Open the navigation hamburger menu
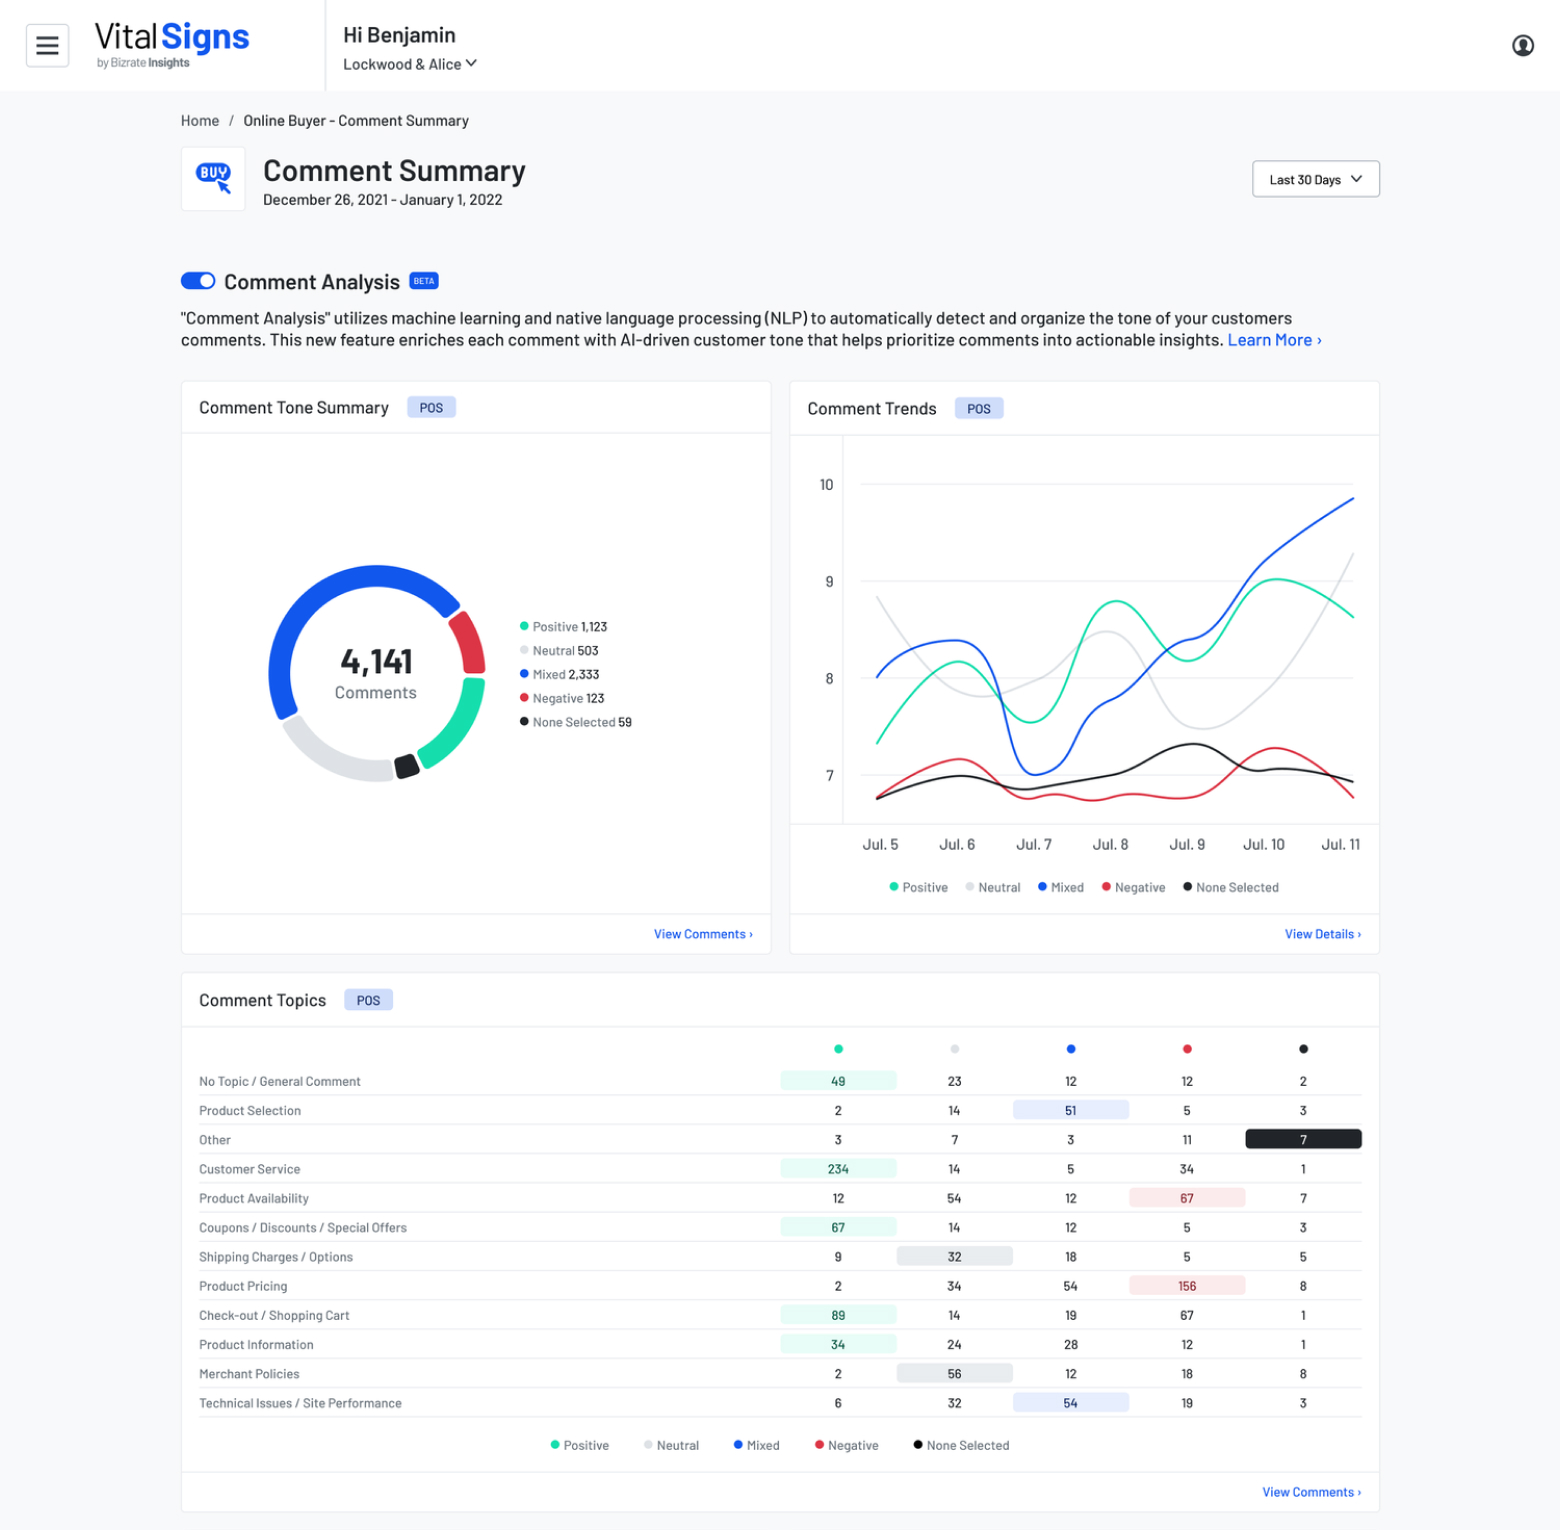This screenshot has width=1560, height=1530. tap(47, 45)
